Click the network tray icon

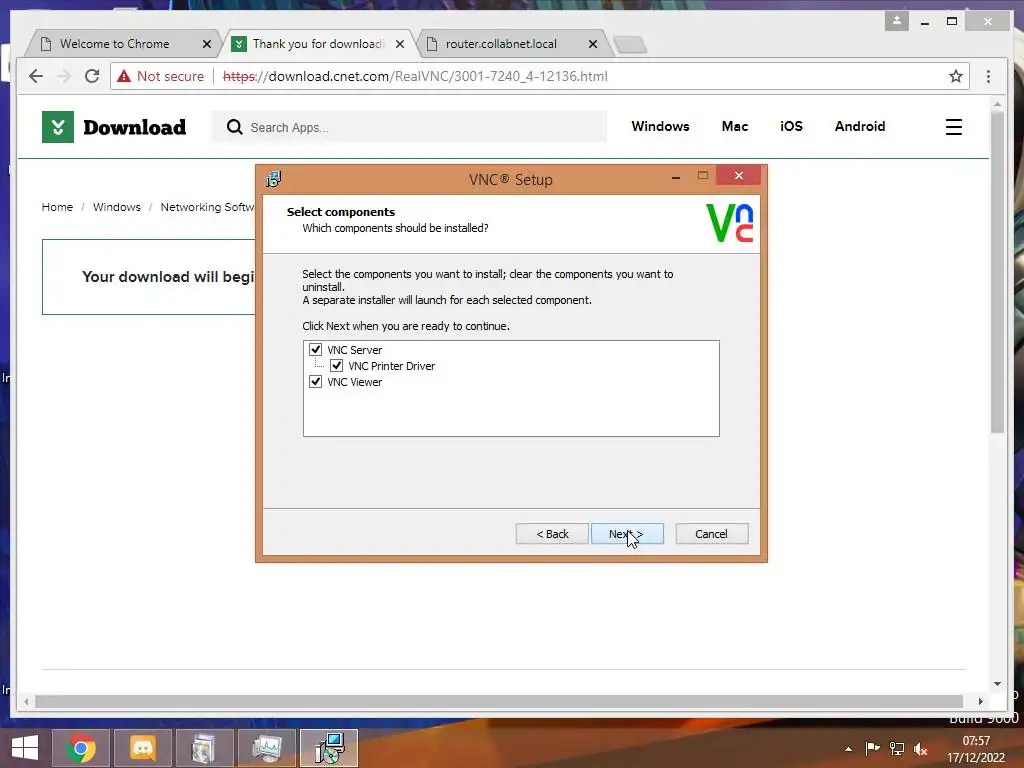[897, 749]
